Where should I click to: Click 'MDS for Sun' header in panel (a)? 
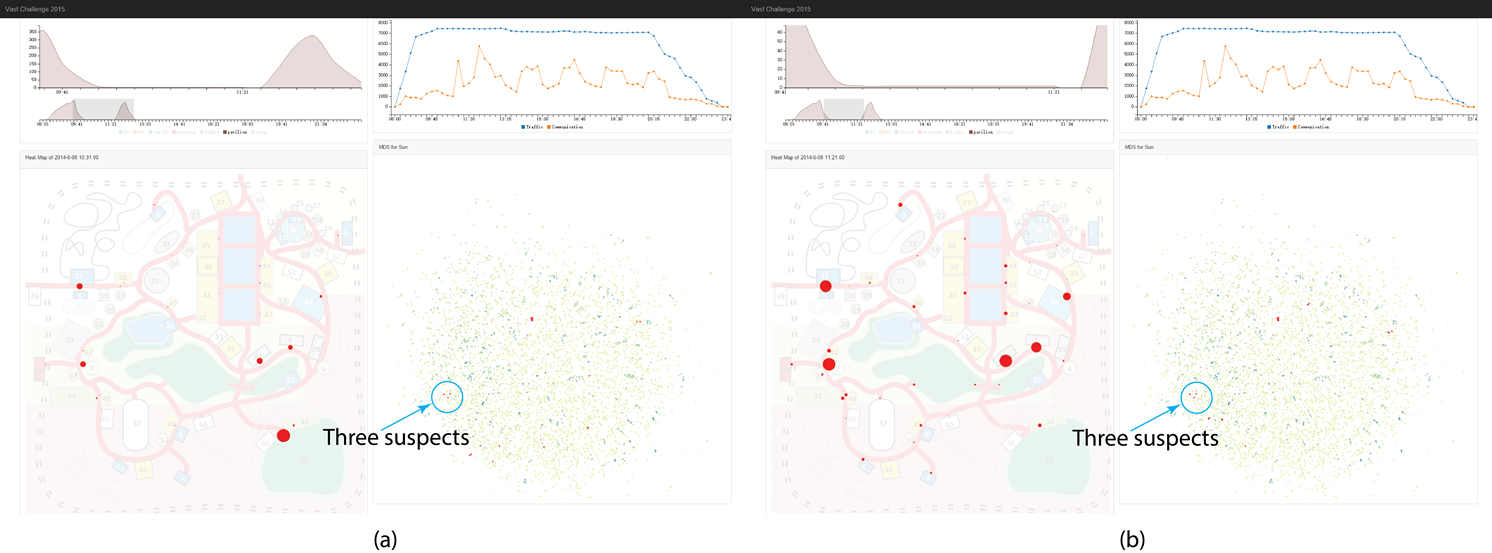[x=391, y=147]
